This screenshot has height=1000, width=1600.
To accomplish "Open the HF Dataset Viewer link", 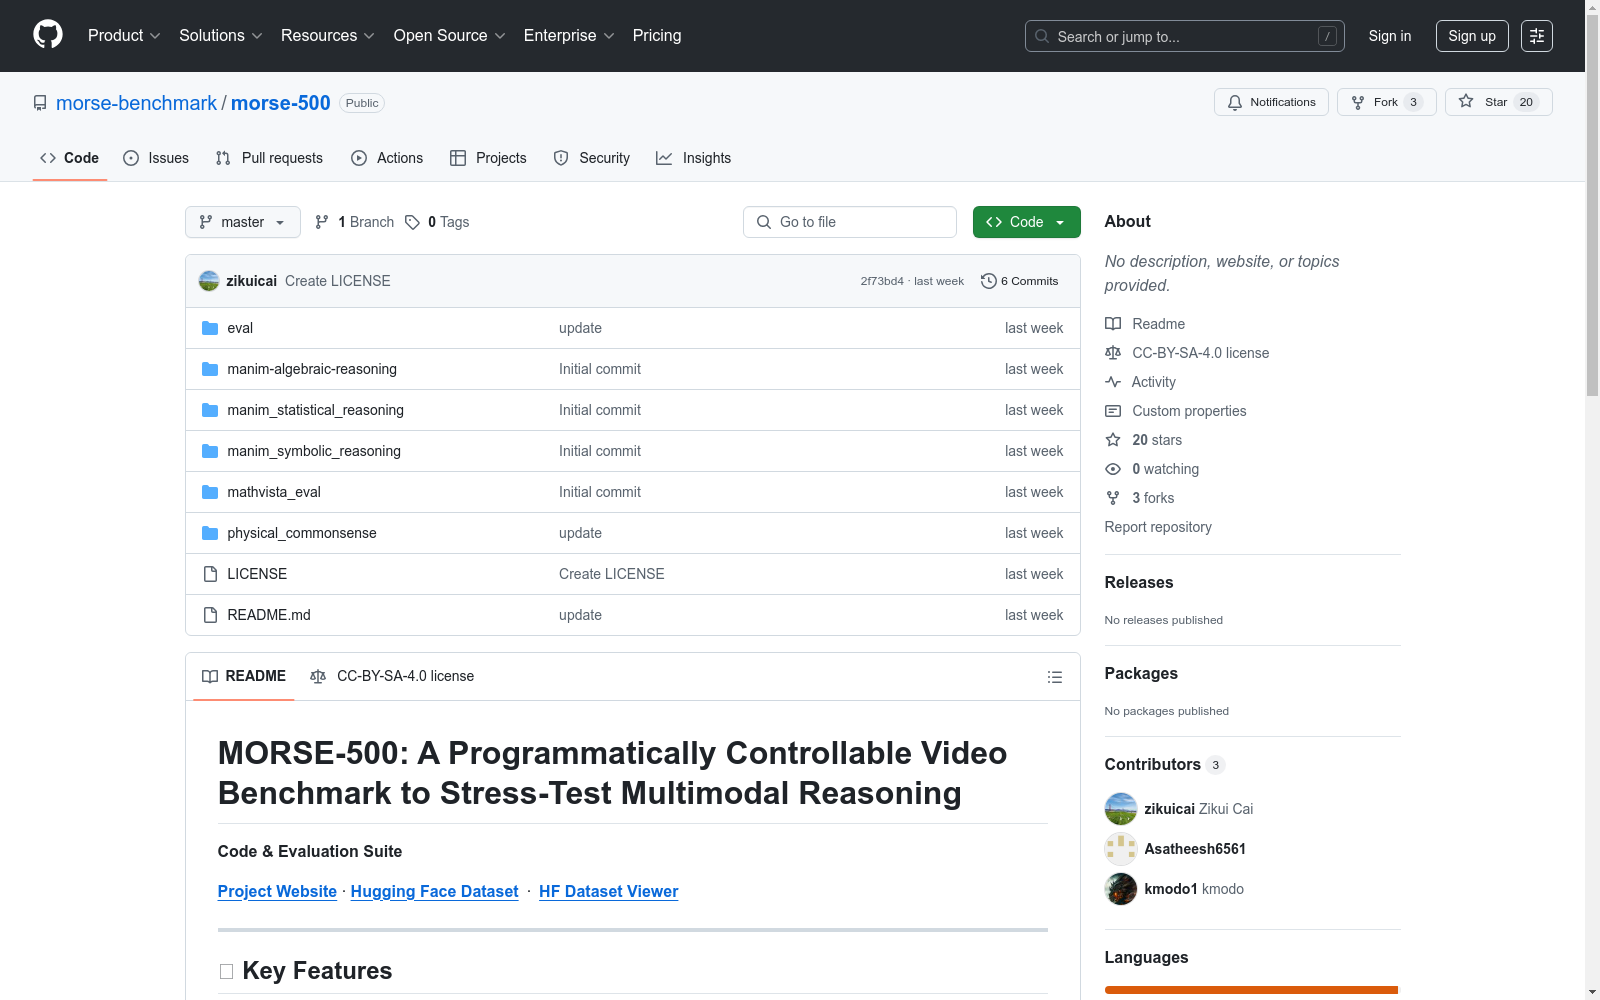I will coord(608,891).
